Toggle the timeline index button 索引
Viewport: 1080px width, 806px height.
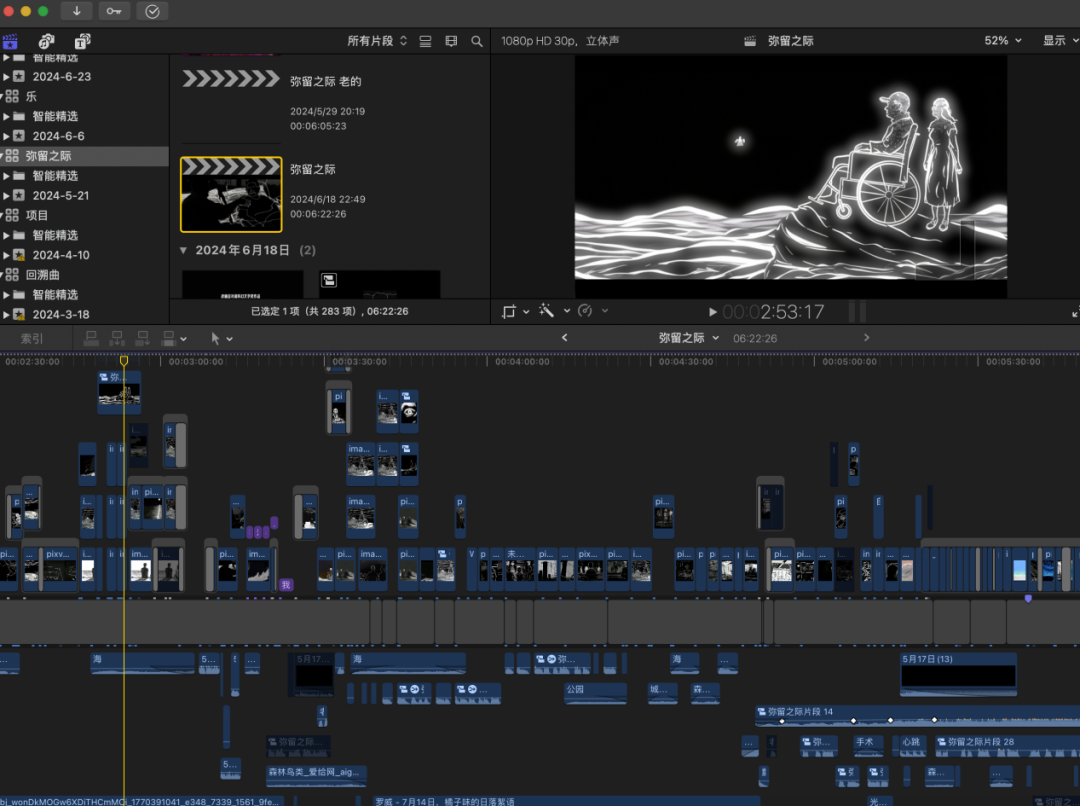(32, 338)
